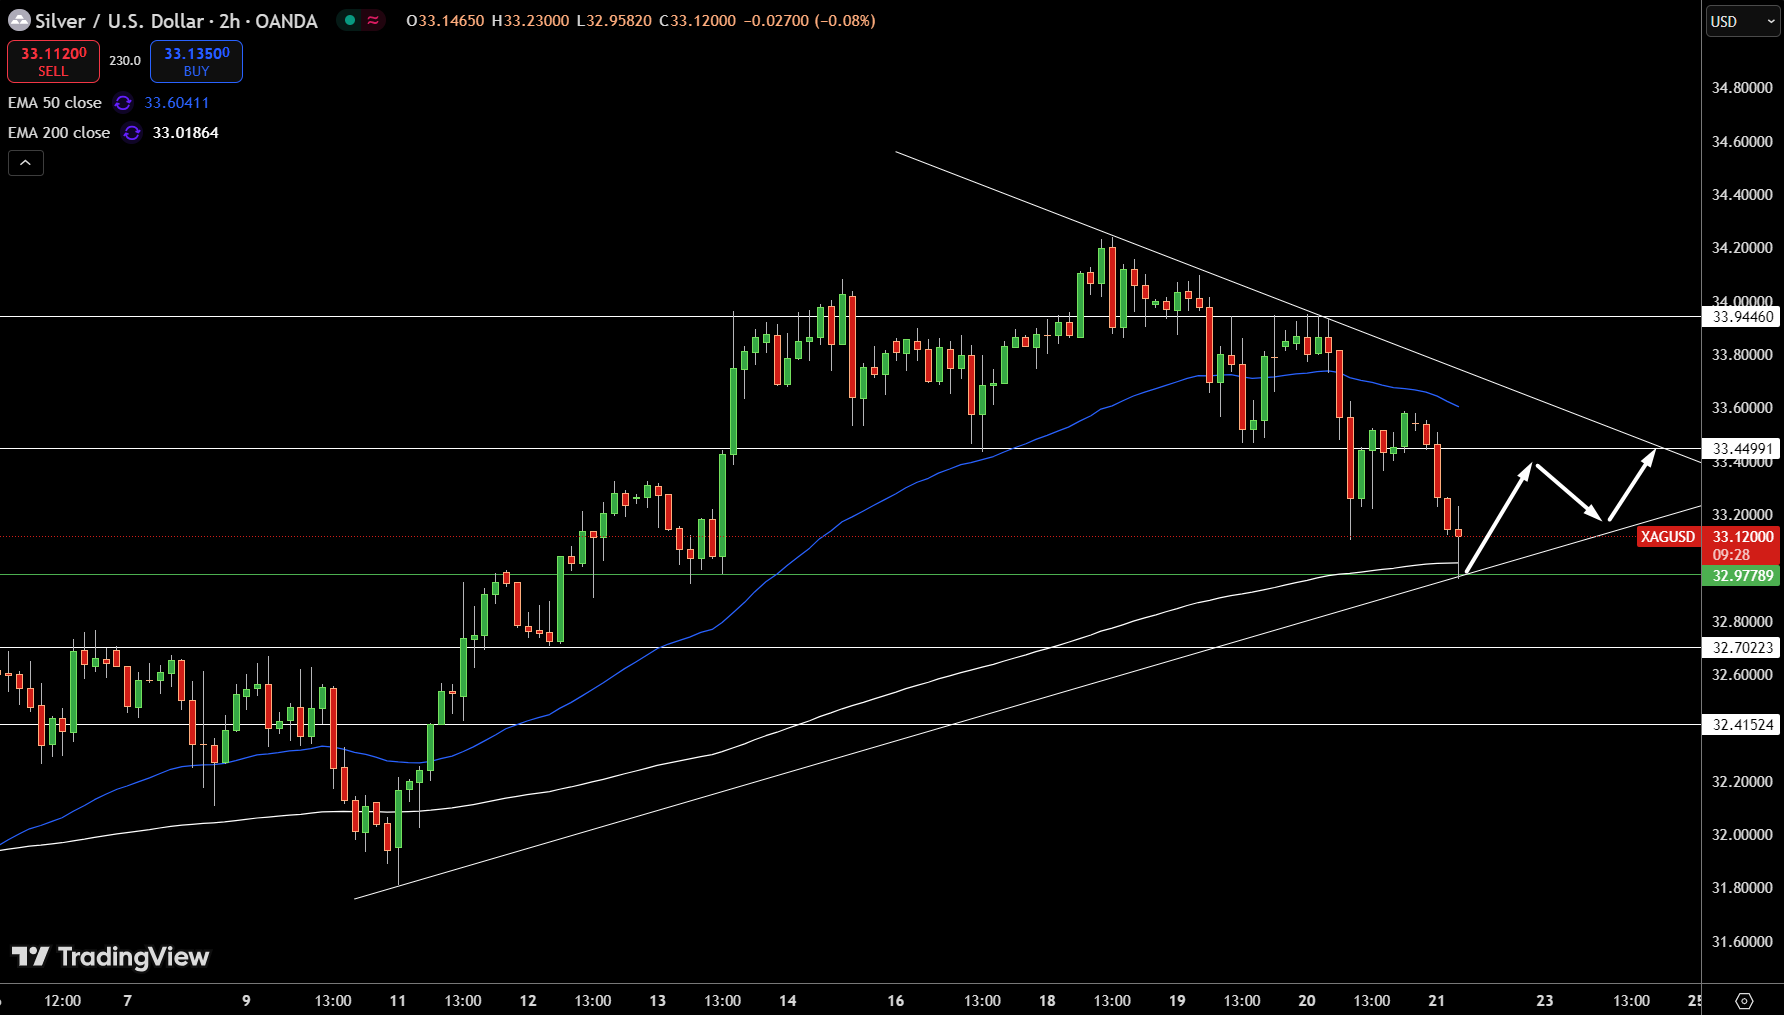Click date label 18 on the time axis
The width and height of the screenshot is (1784, 1015).
click(1047, 1000)
